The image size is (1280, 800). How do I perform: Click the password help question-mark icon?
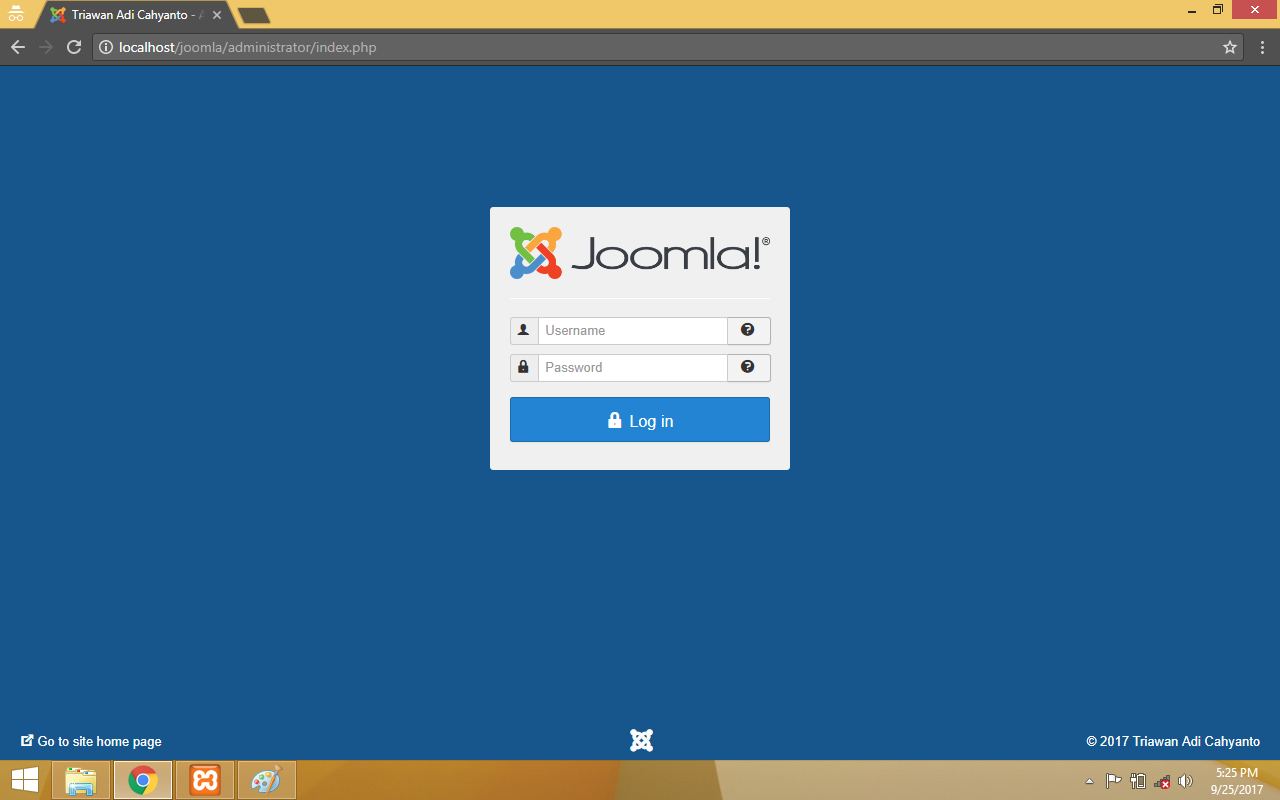(x=748, y=367)
